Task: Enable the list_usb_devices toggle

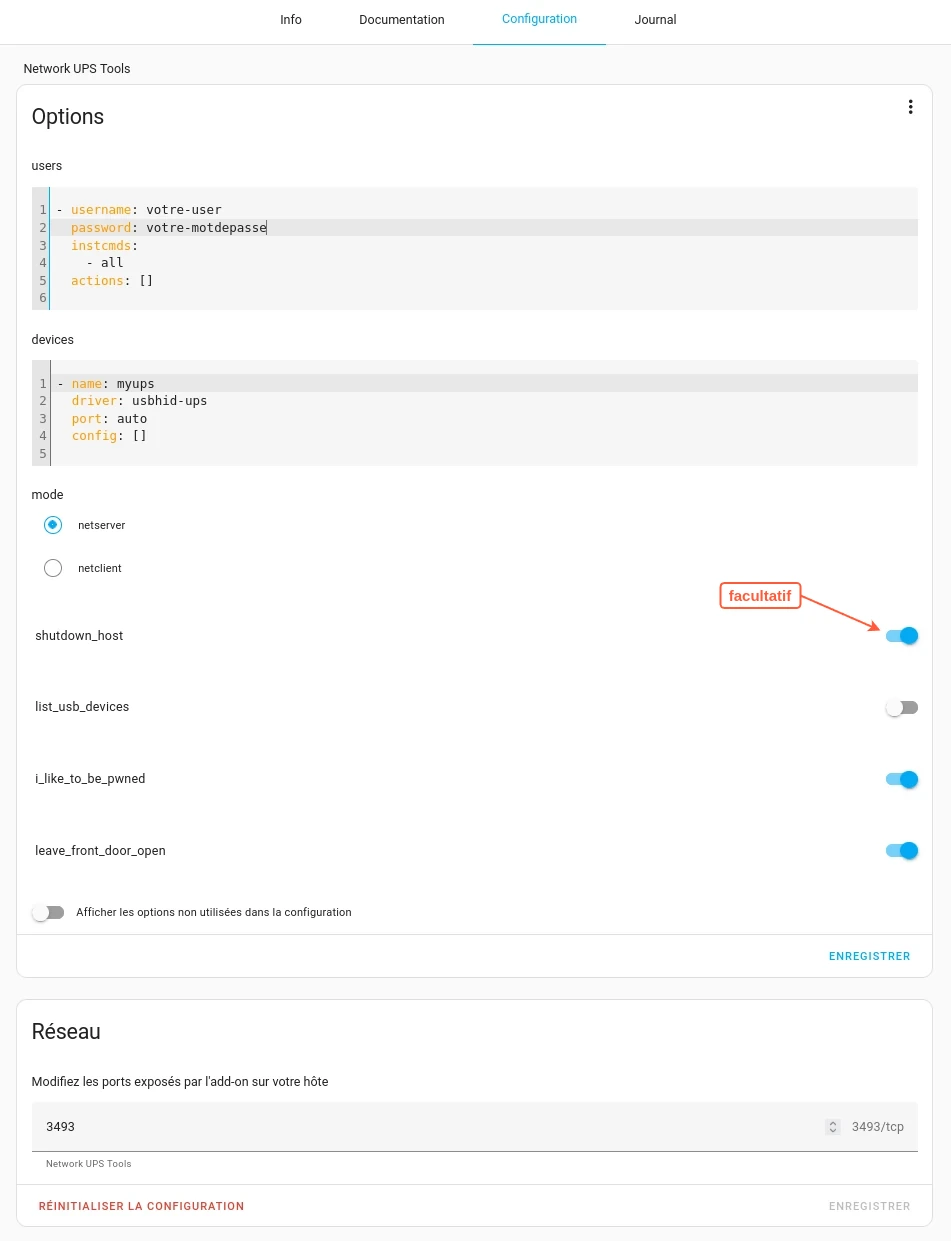Action: click(x=902, y=708)
